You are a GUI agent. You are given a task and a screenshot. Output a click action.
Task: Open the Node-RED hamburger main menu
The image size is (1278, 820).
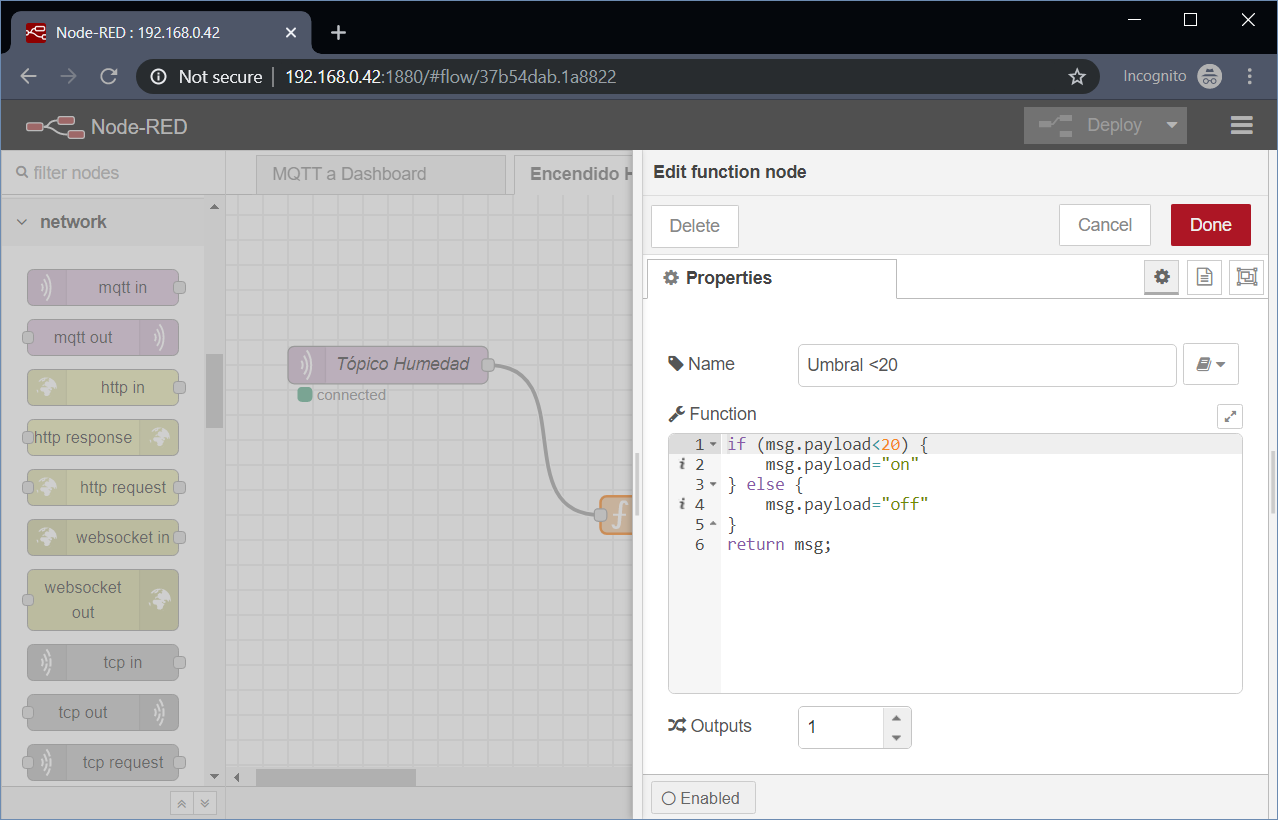pos(1242,125)
